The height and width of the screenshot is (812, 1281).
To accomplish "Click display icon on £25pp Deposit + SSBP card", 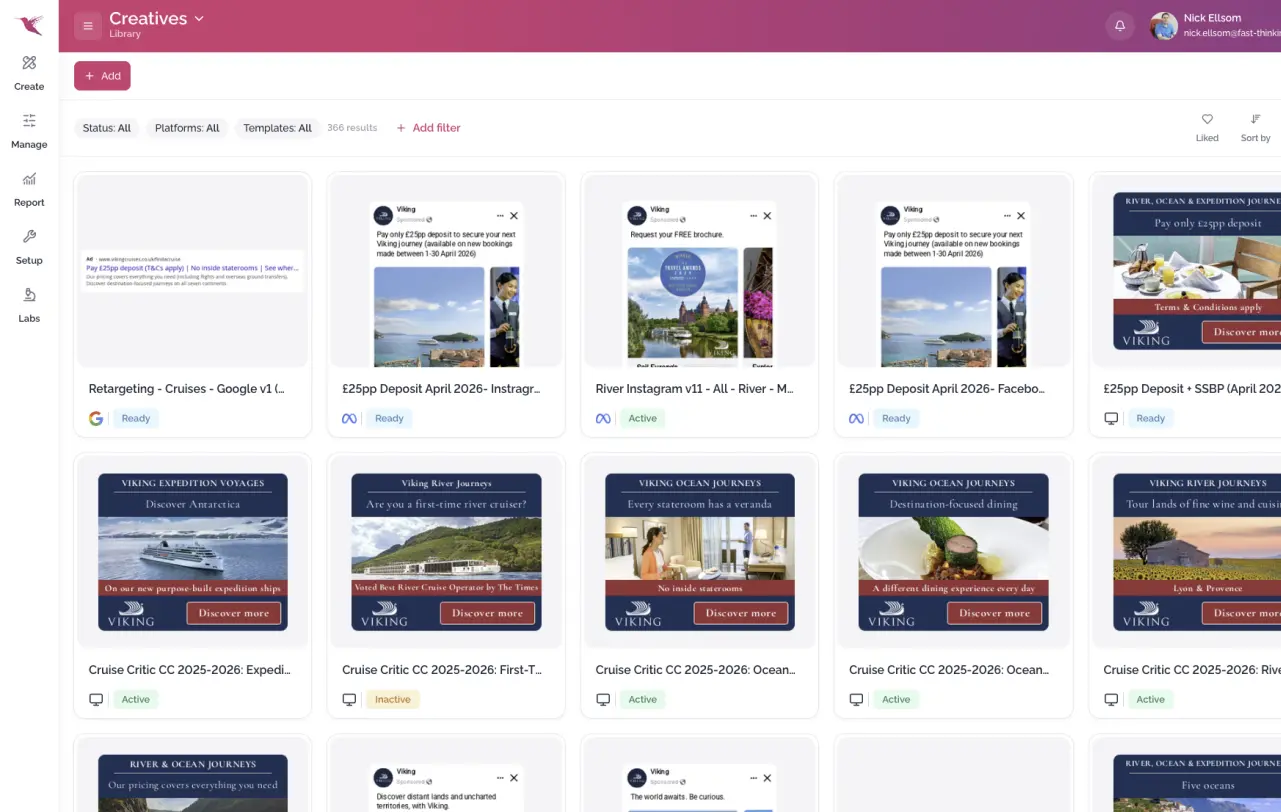I will (1111, 418).
